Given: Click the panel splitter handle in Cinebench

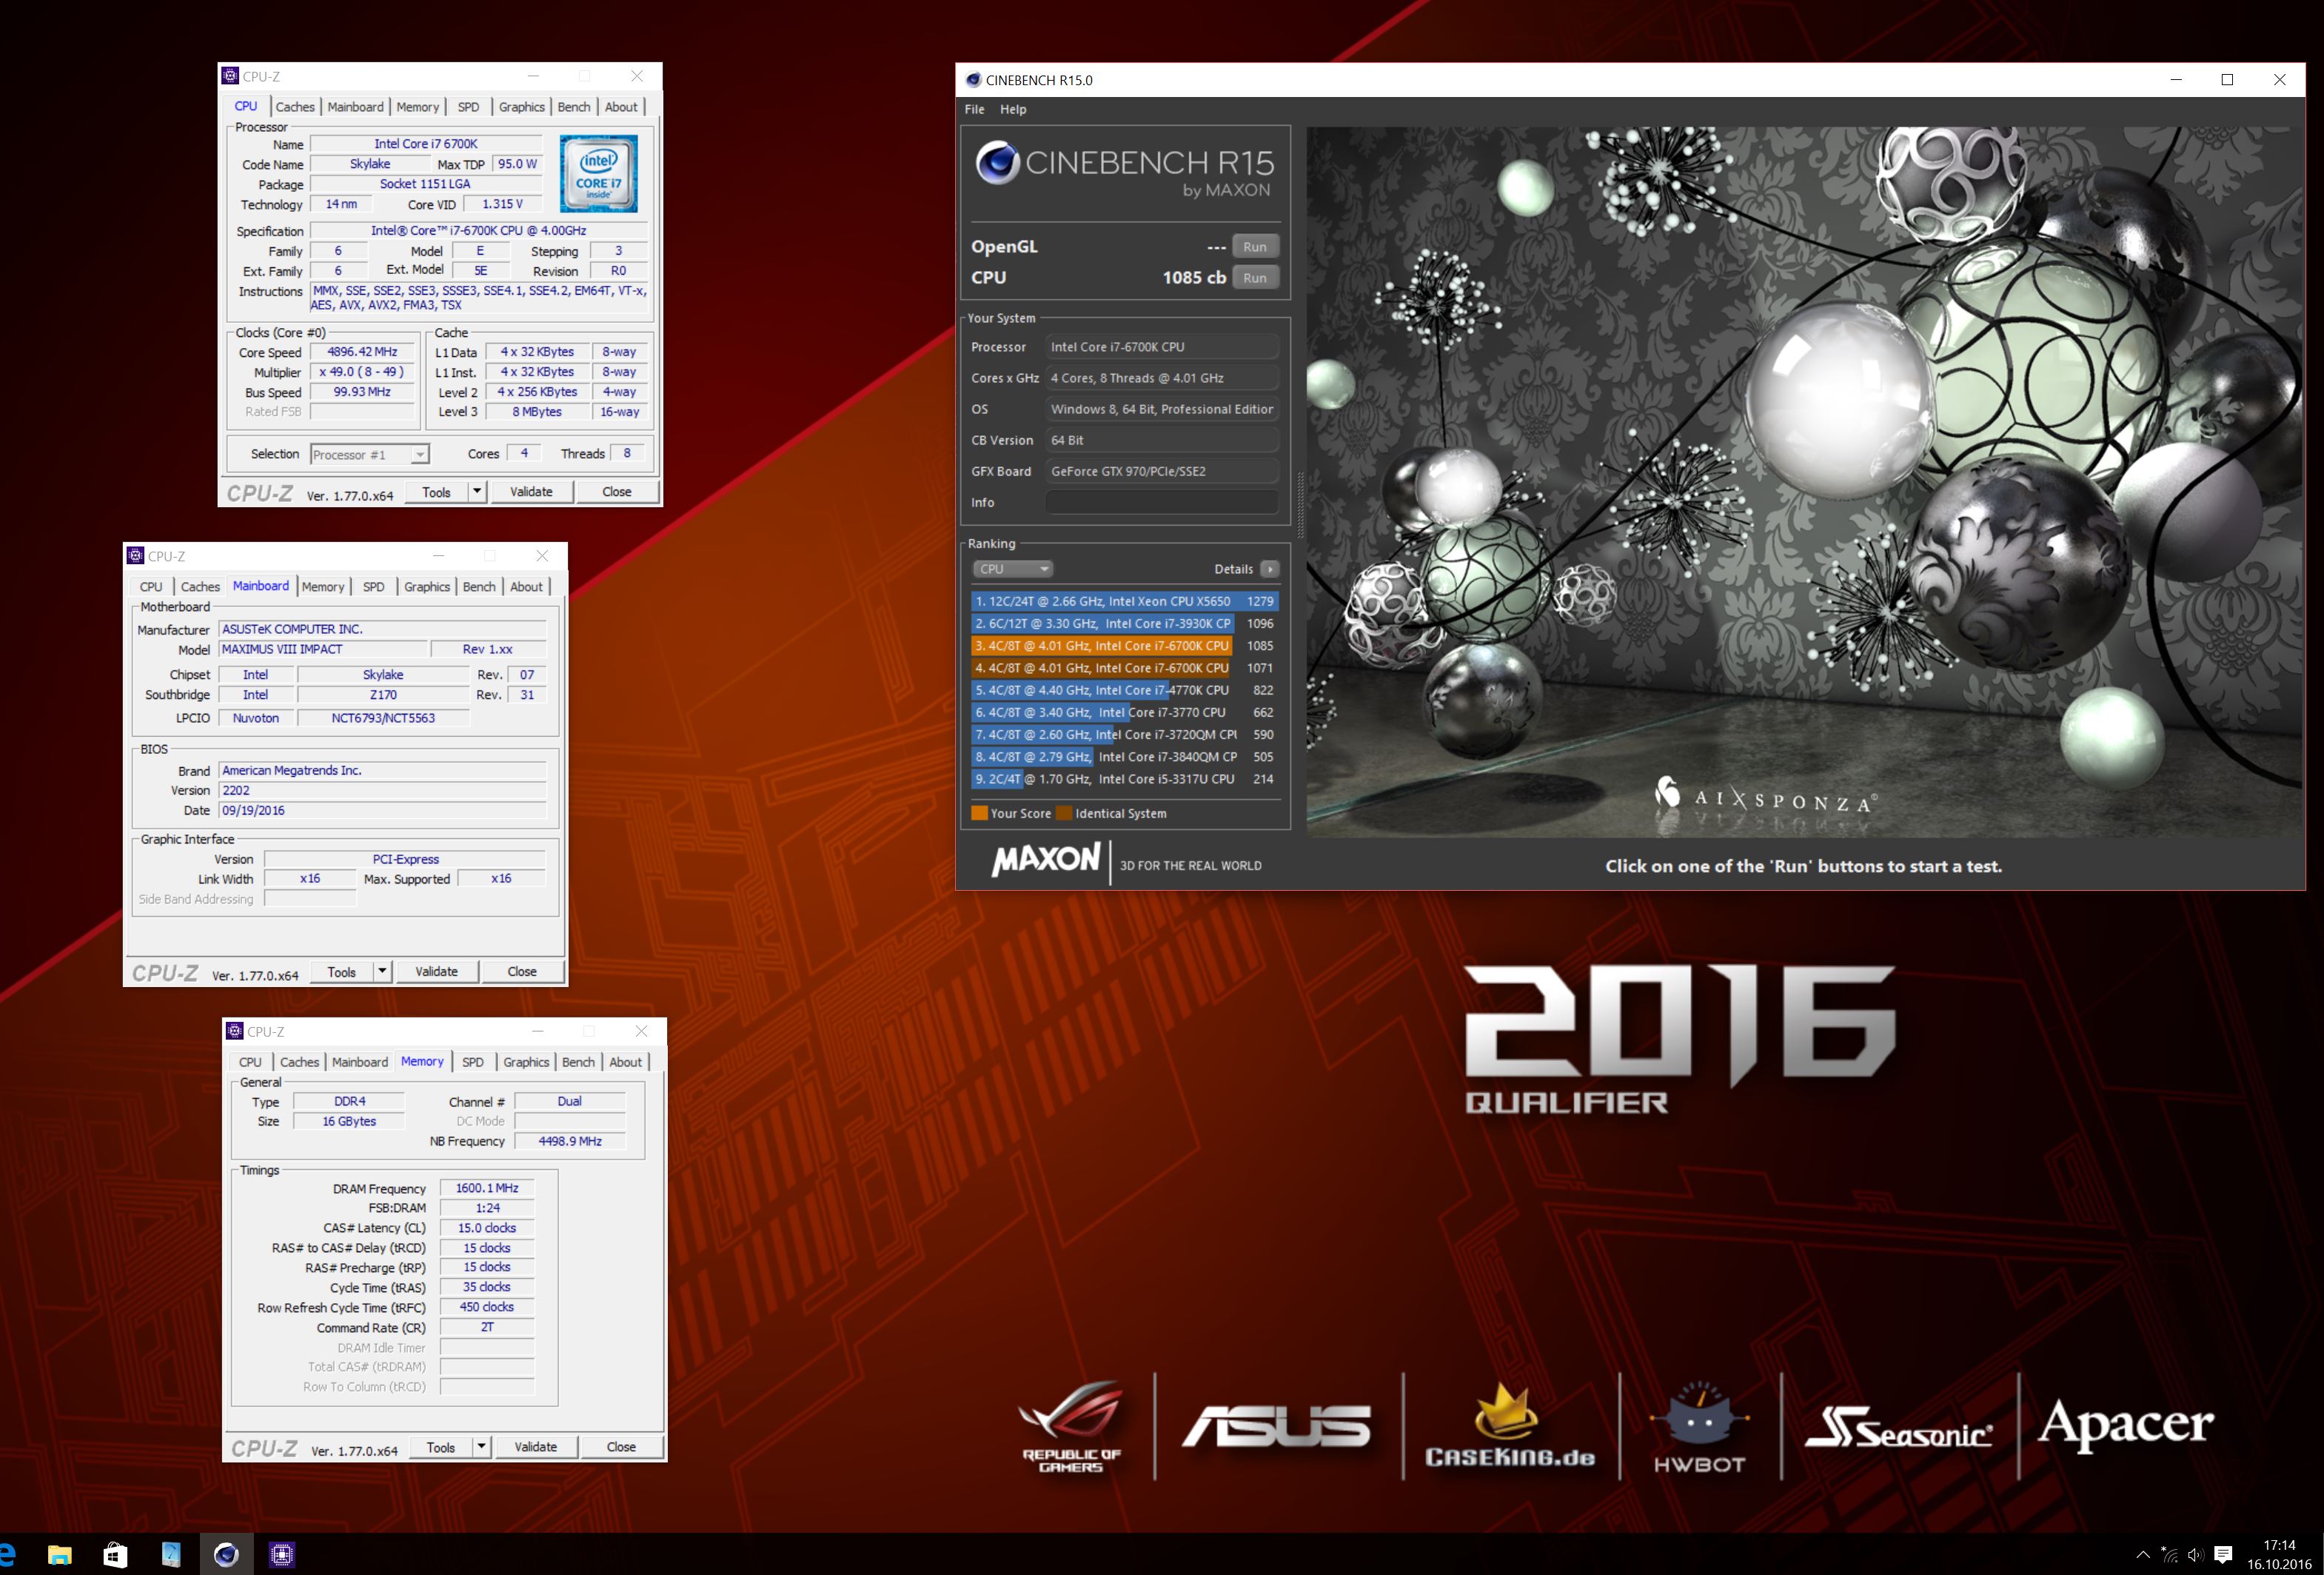Looking at the screenshot, I should pos(1299,505).
